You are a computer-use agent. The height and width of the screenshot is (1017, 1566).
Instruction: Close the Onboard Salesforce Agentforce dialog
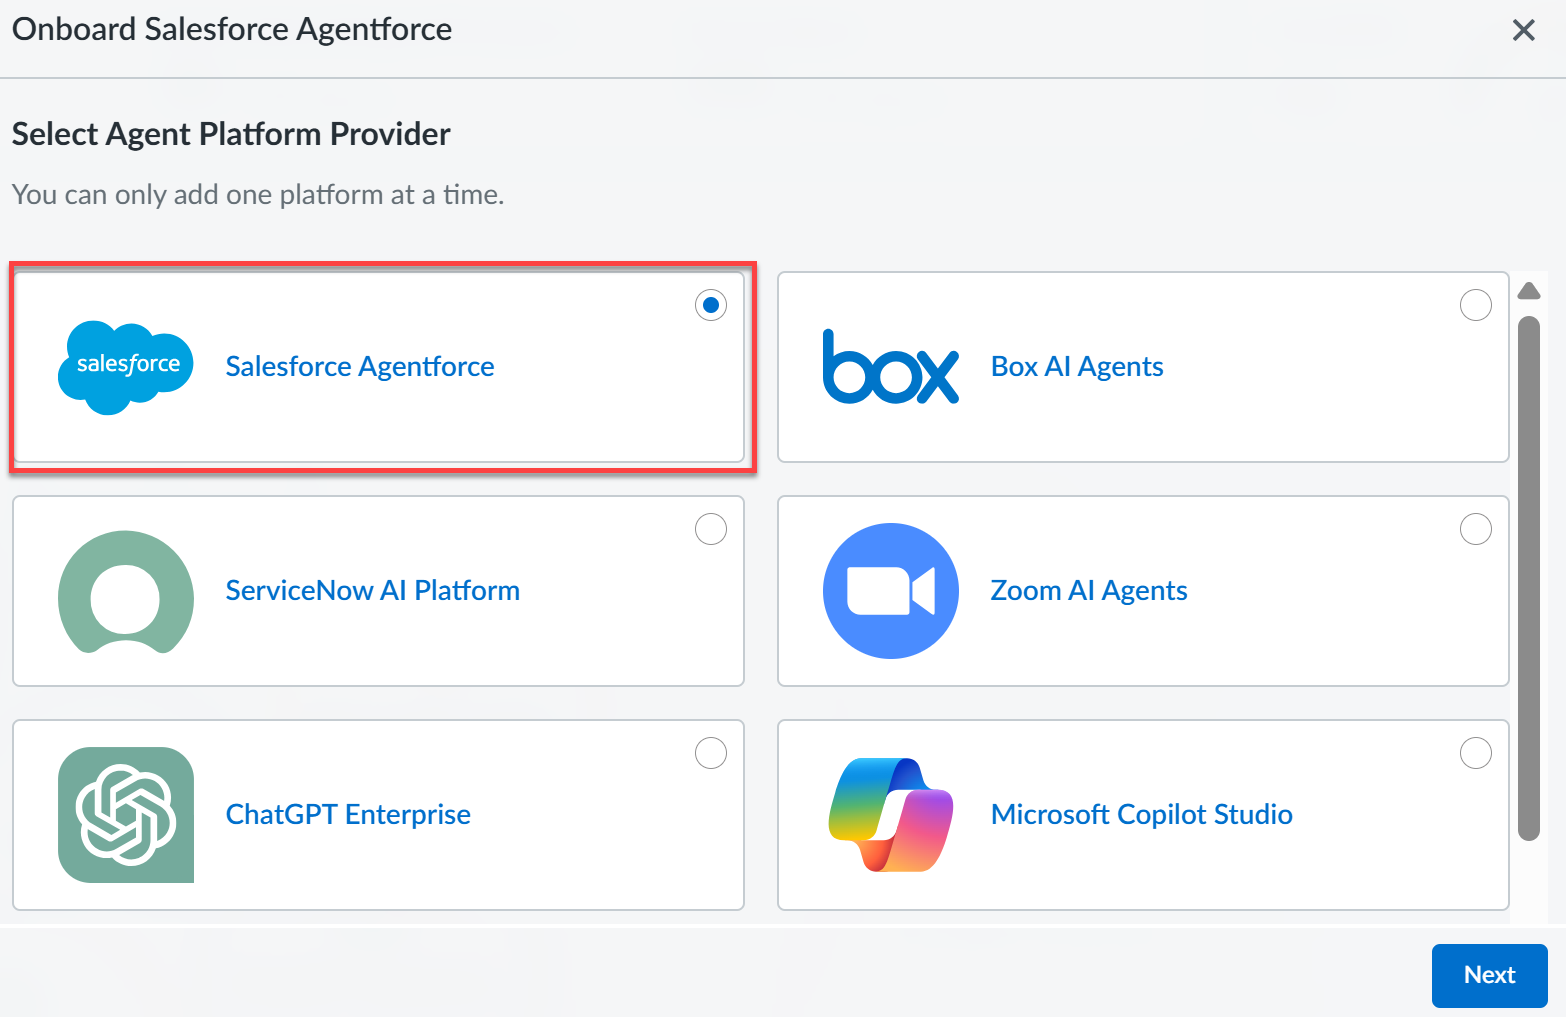coord(1523,30)
